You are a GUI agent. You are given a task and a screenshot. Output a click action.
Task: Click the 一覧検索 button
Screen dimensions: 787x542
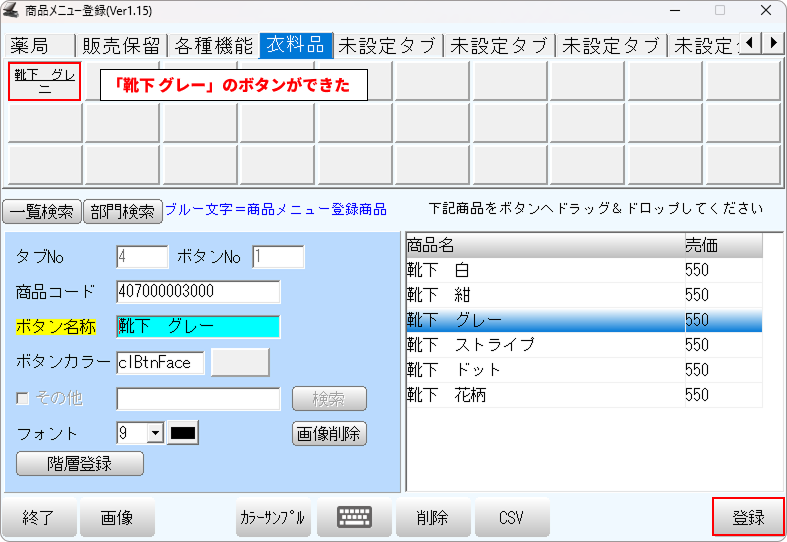(42, 211)
